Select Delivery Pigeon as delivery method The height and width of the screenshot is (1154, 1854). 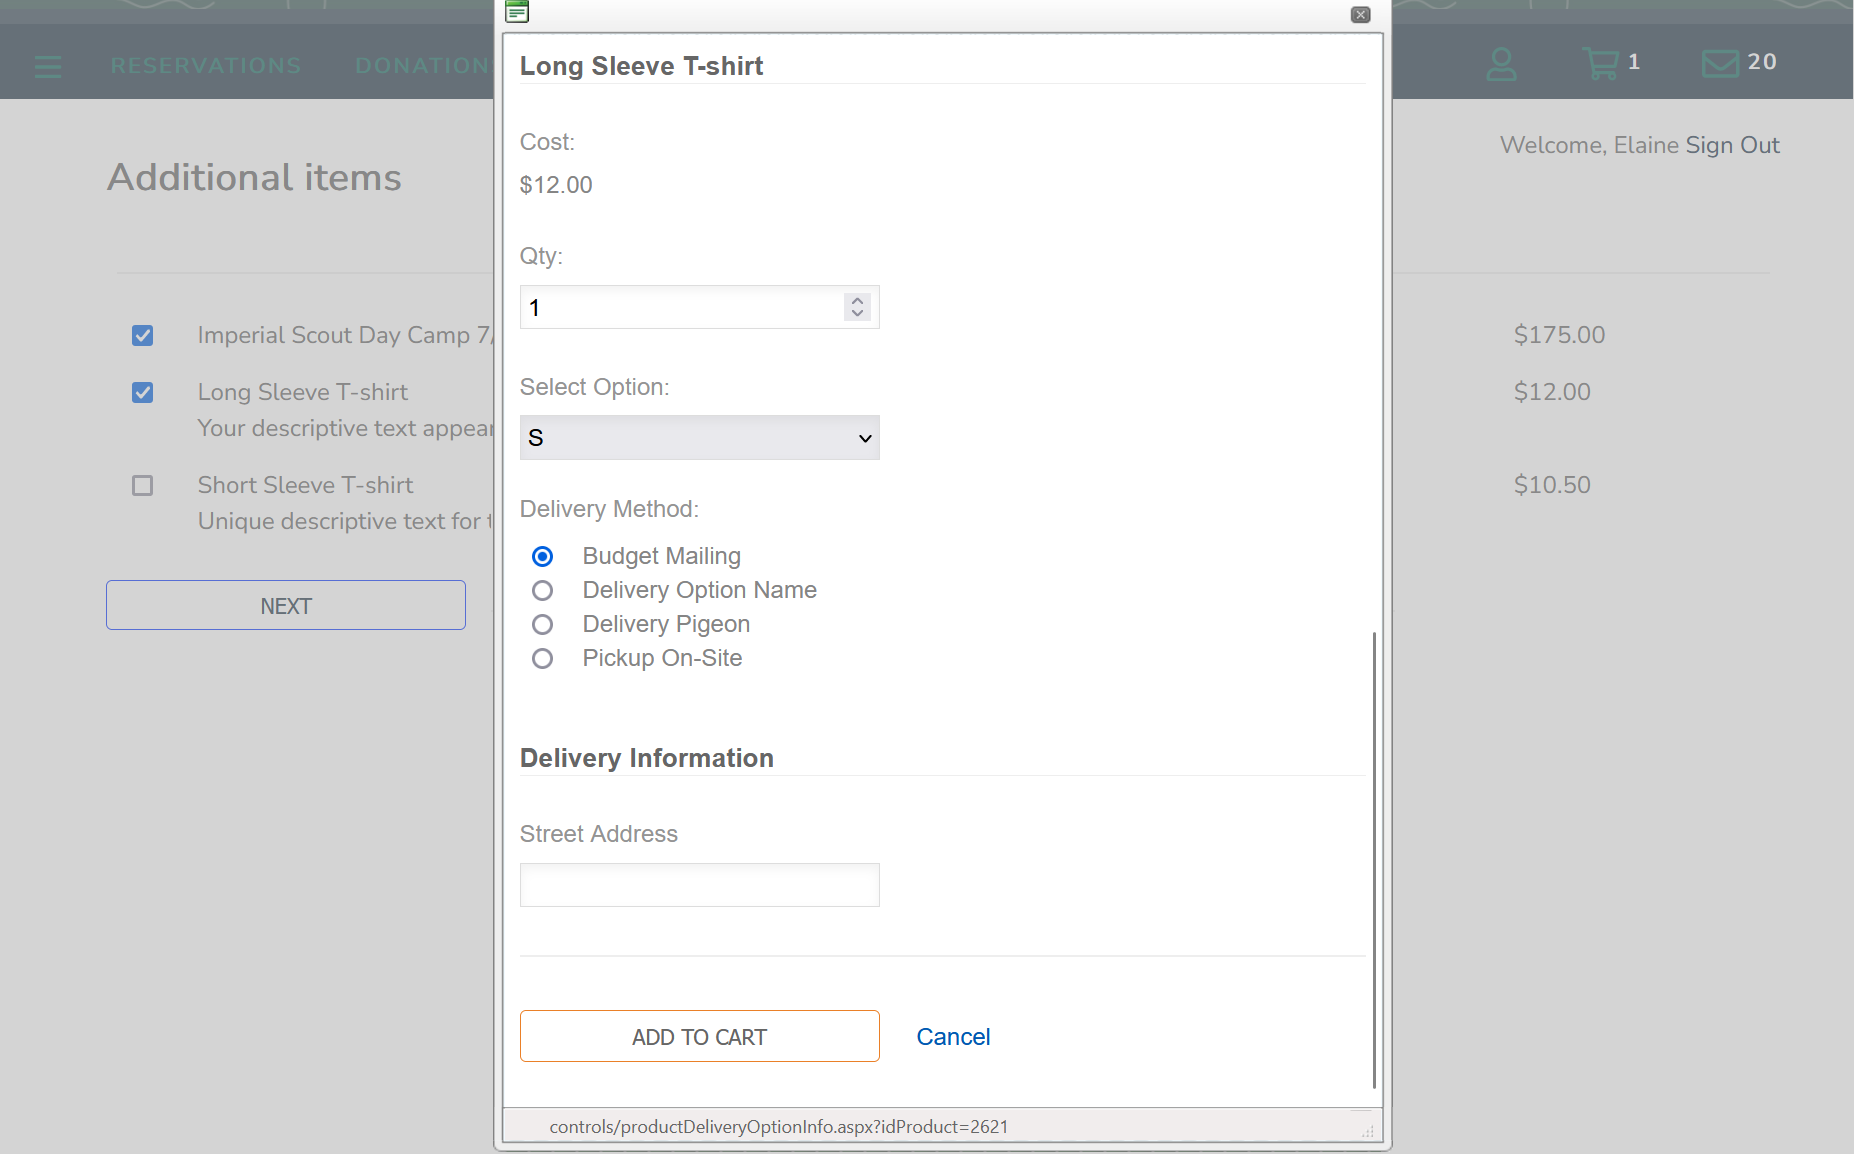542,624
